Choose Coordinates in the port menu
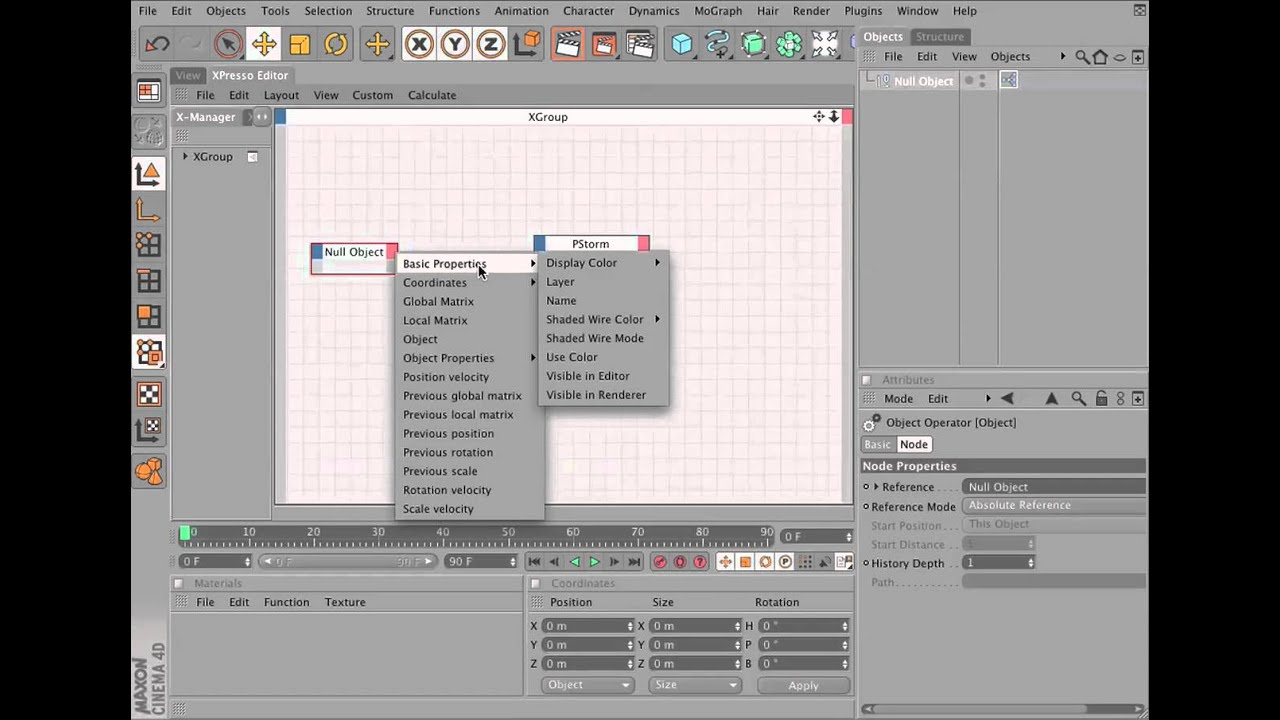This screenshot has width=1280, height=720. (x=469, y=282)
